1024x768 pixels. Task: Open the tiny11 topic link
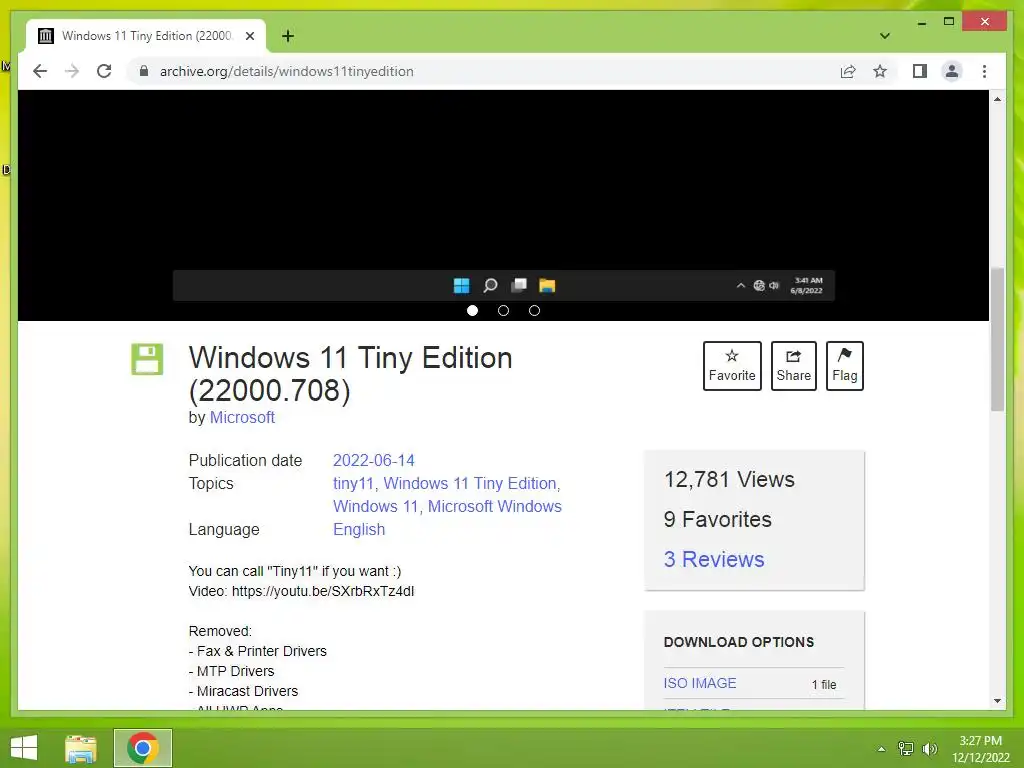[353, 483]
